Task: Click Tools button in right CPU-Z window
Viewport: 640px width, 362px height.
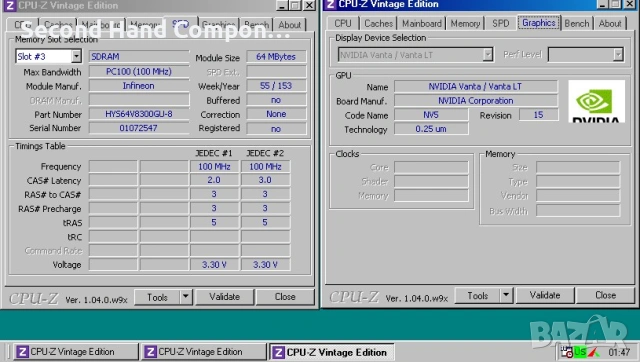Action: (478, 295)
